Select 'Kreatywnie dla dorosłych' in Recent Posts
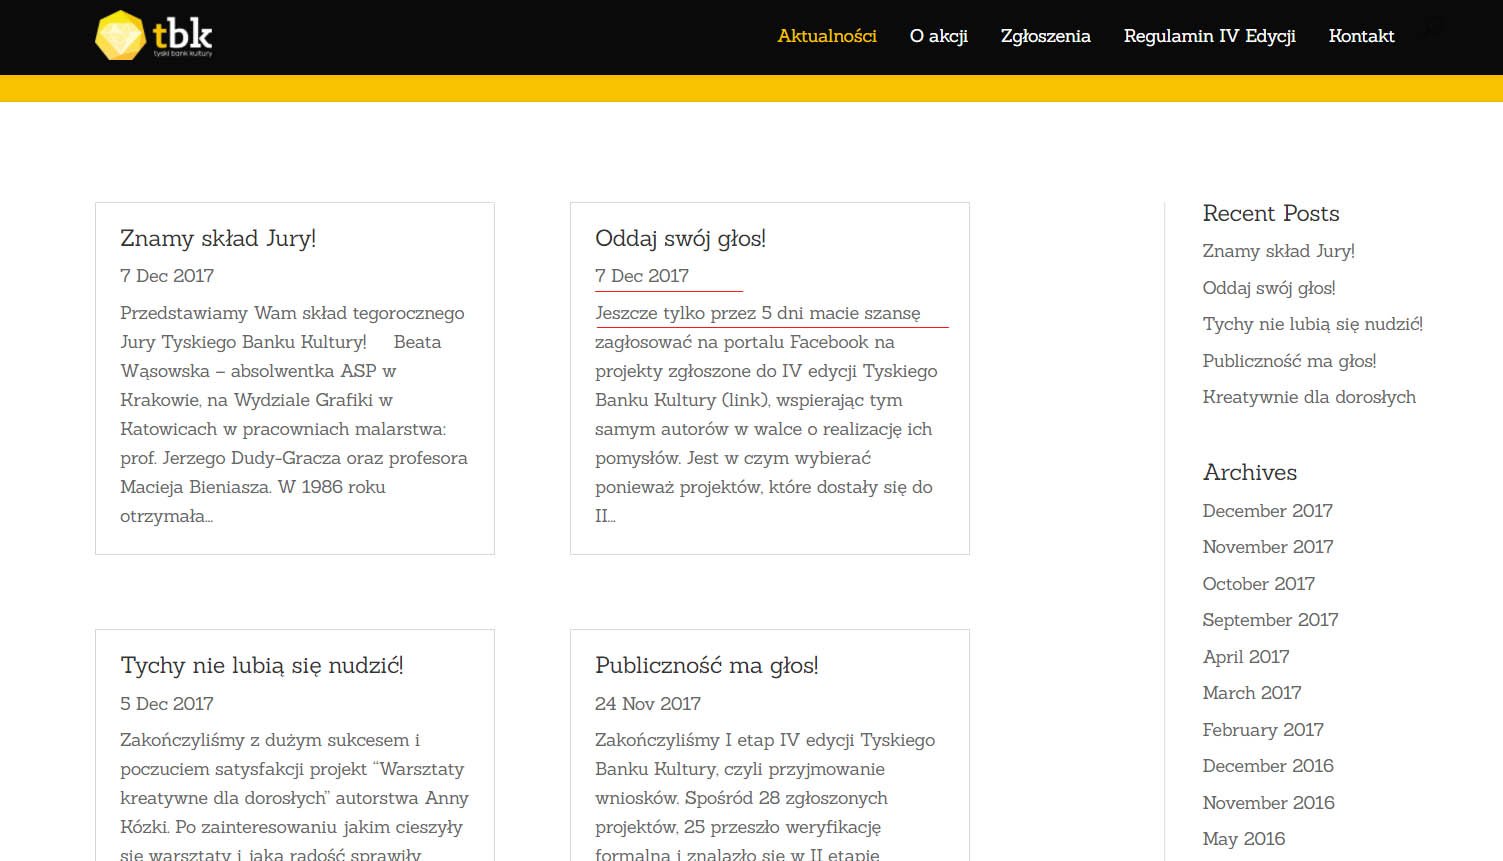Viewport: 1503px width, 861px height. coord(1308,397)
